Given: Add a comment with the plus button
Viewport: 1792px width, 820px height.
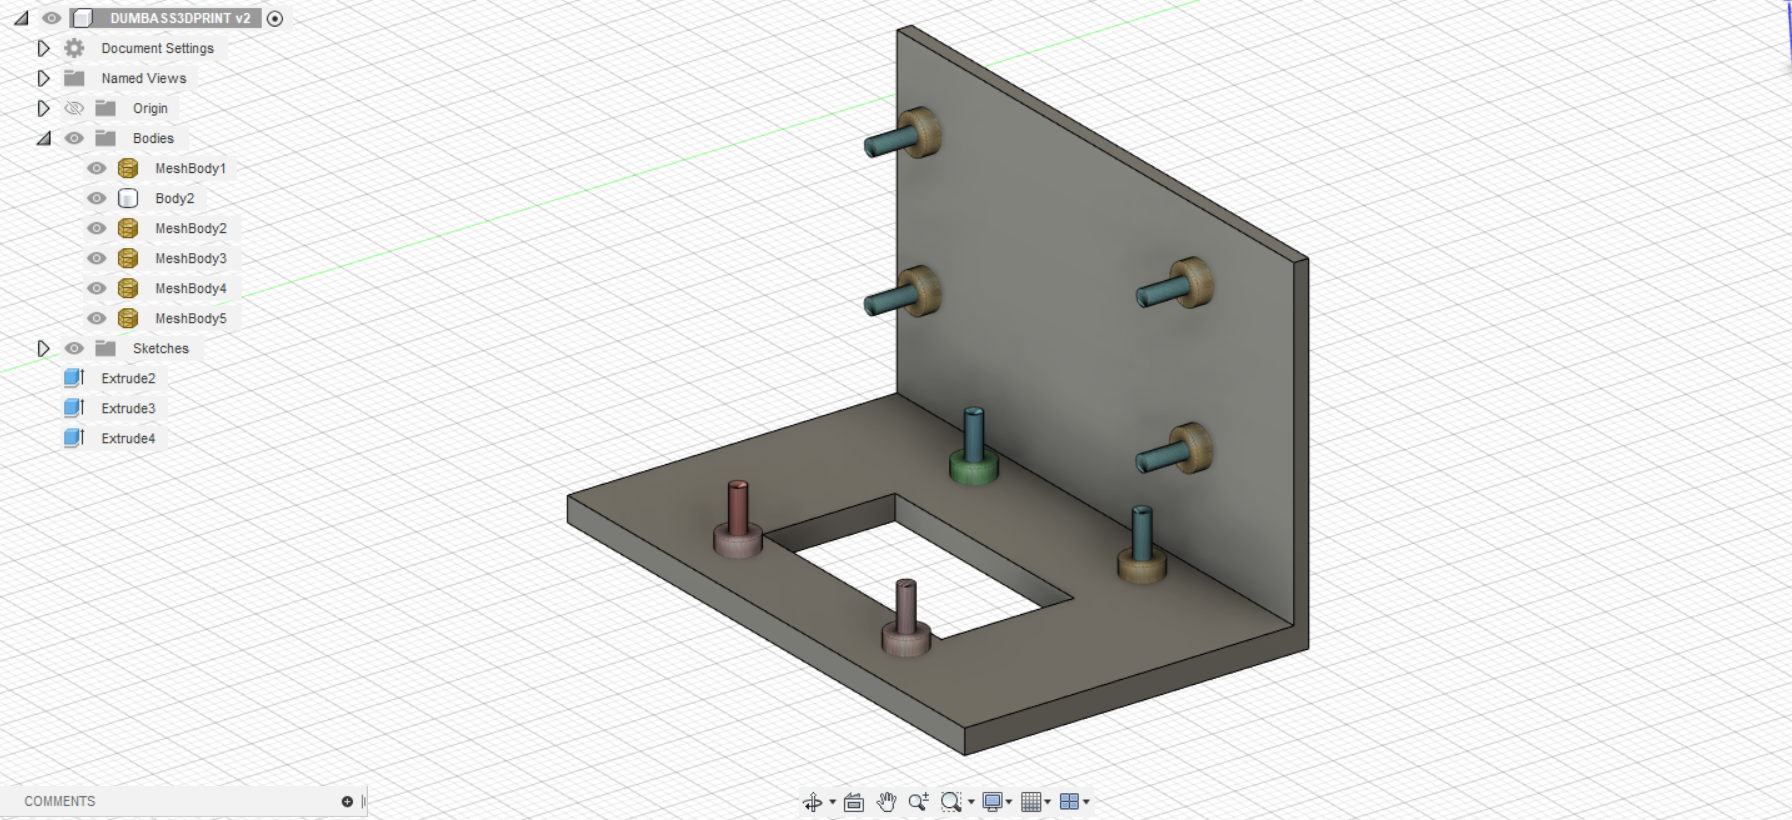Looking at the screenshot, I should [x=347, y=801].
